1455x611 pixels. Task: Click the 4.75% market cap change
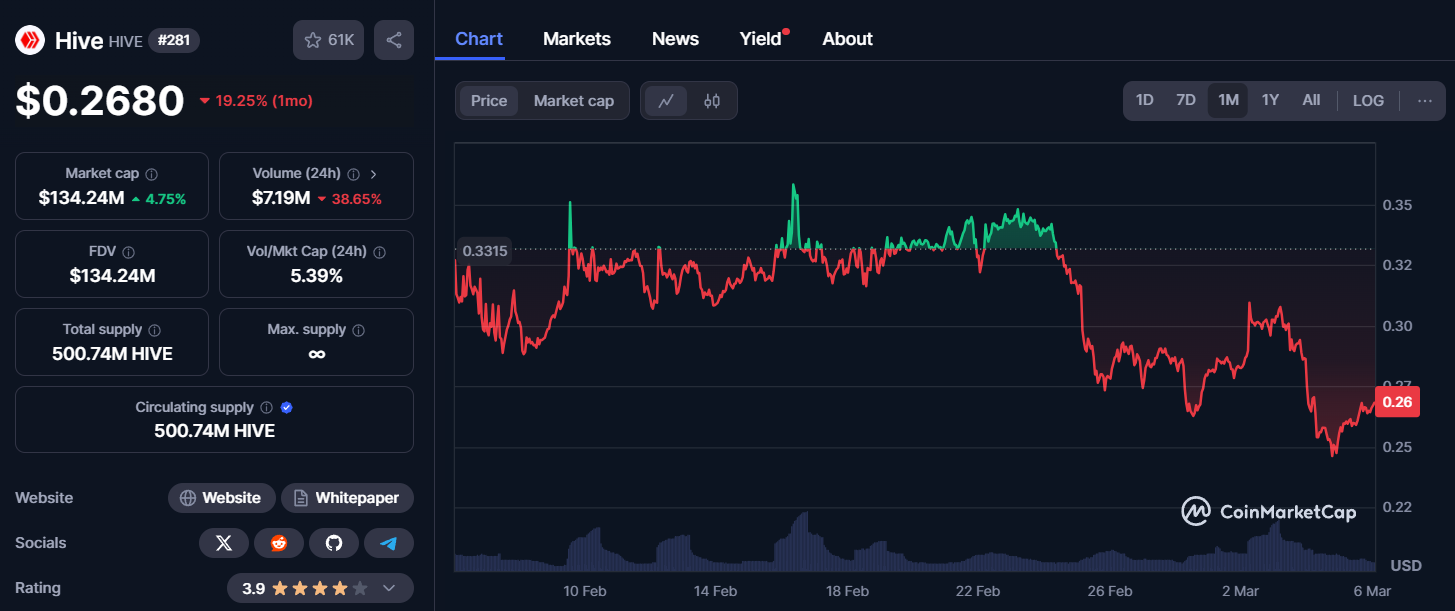(x=159, y=199)
